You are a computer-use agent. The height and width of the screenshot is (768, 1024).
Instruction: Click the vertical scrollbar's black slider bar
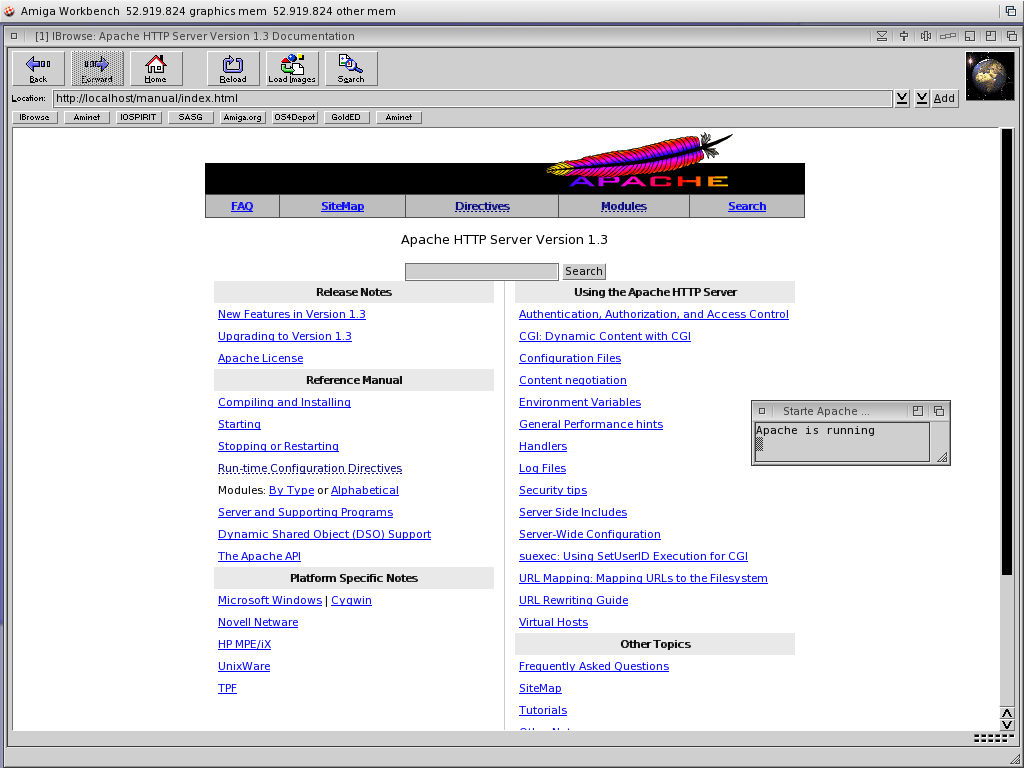tap(1006, 350)
